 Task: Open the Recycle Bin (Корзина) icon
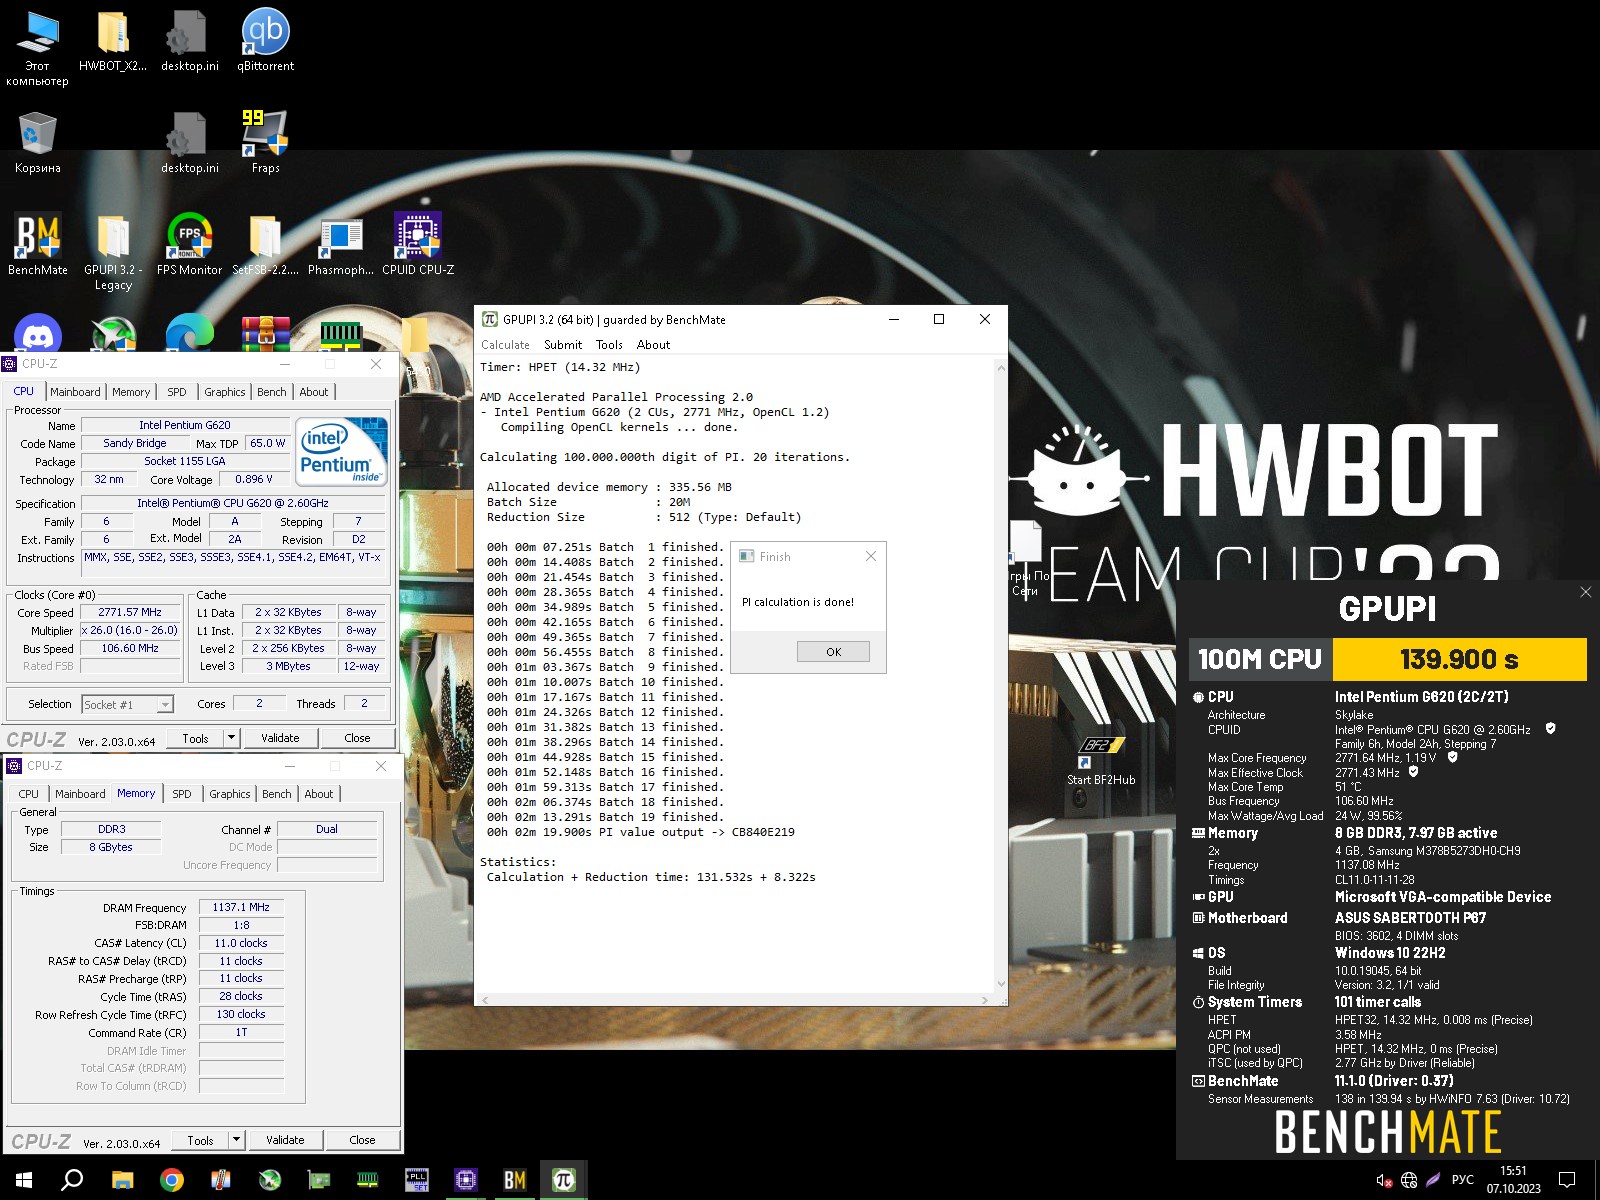point(37,141)
